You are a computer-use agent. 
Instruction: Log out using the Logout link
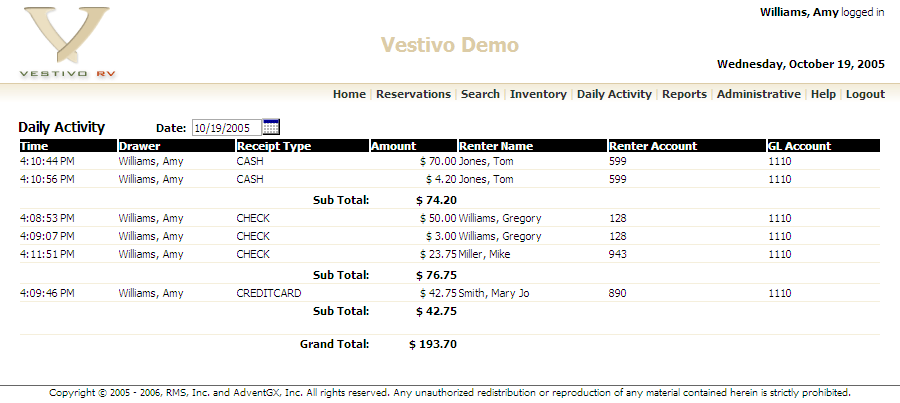point(866,94)
